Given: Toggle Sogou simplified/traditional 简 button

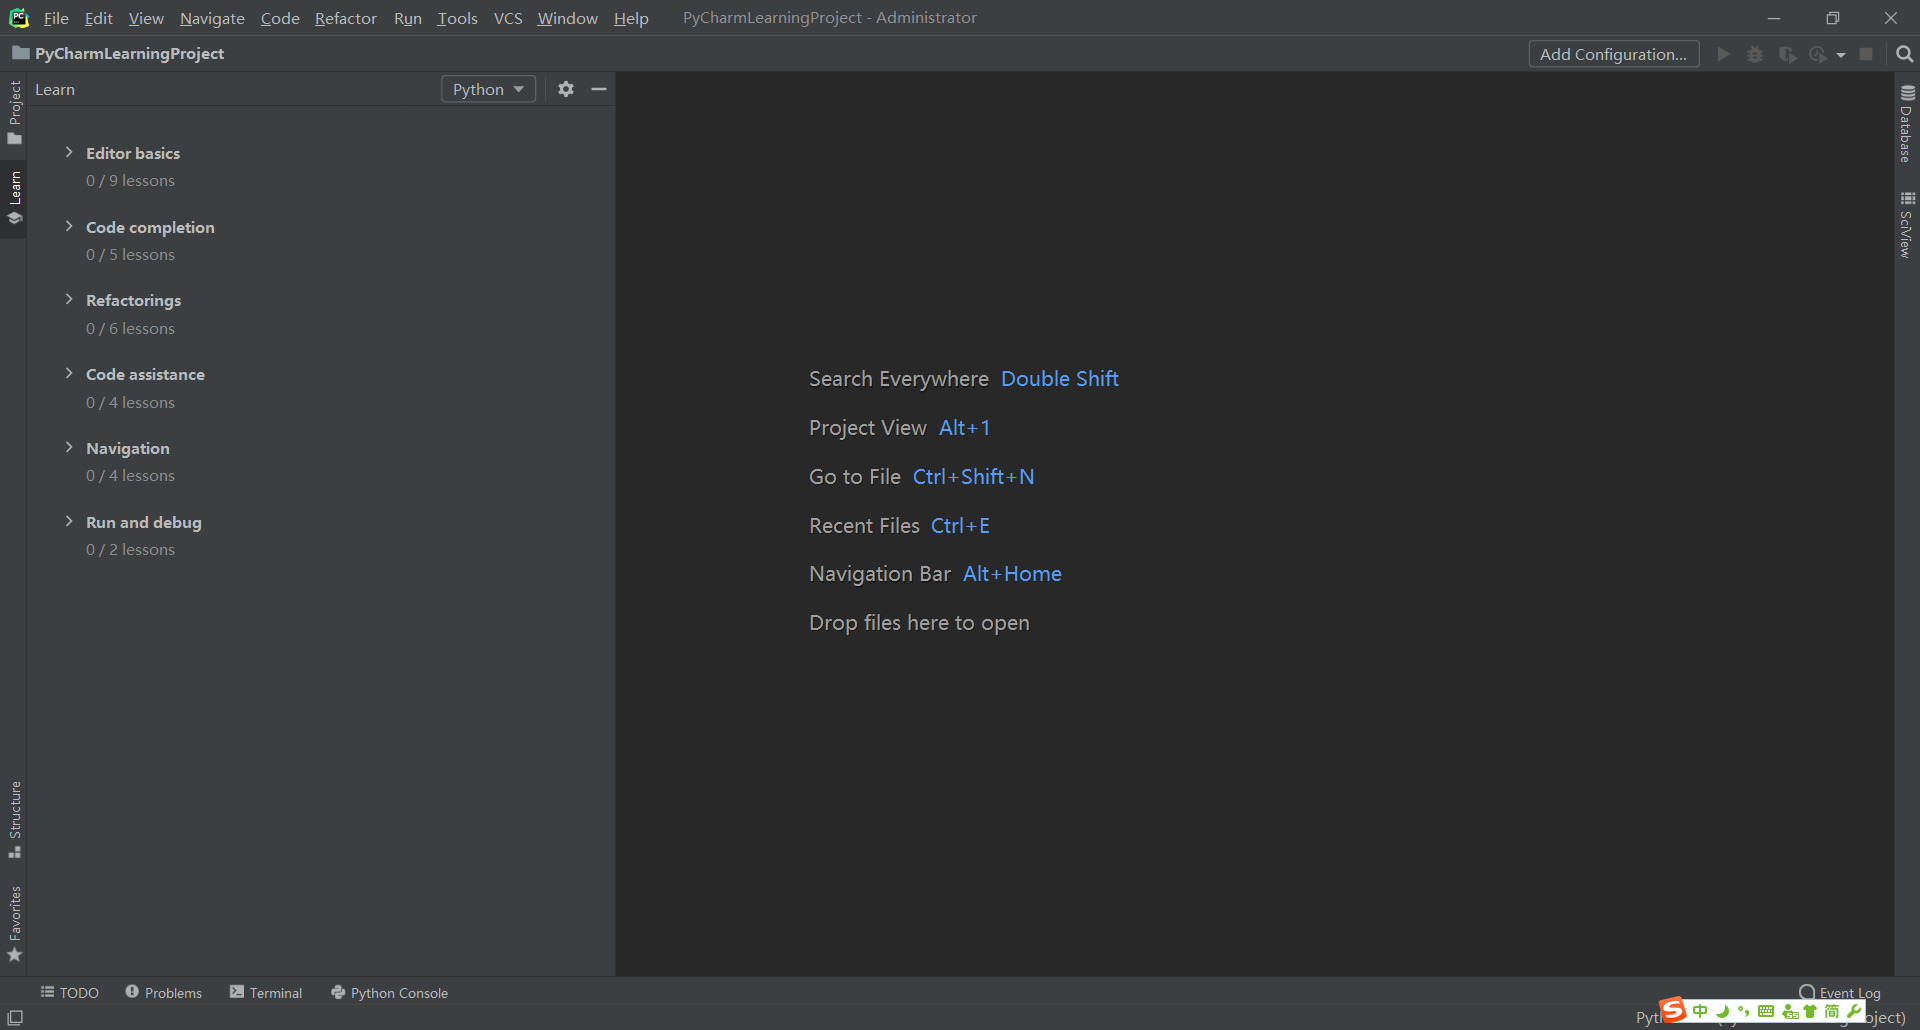Looking at the screenshot, I should pos(1832,1011).
